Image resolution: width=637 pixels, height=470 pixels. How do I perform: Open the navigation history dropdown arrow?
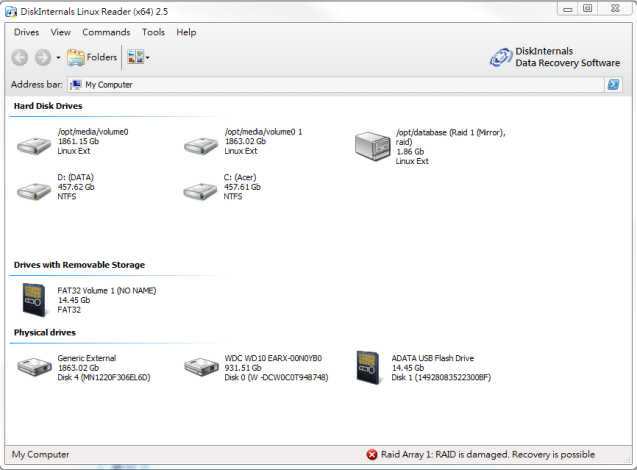58,58
